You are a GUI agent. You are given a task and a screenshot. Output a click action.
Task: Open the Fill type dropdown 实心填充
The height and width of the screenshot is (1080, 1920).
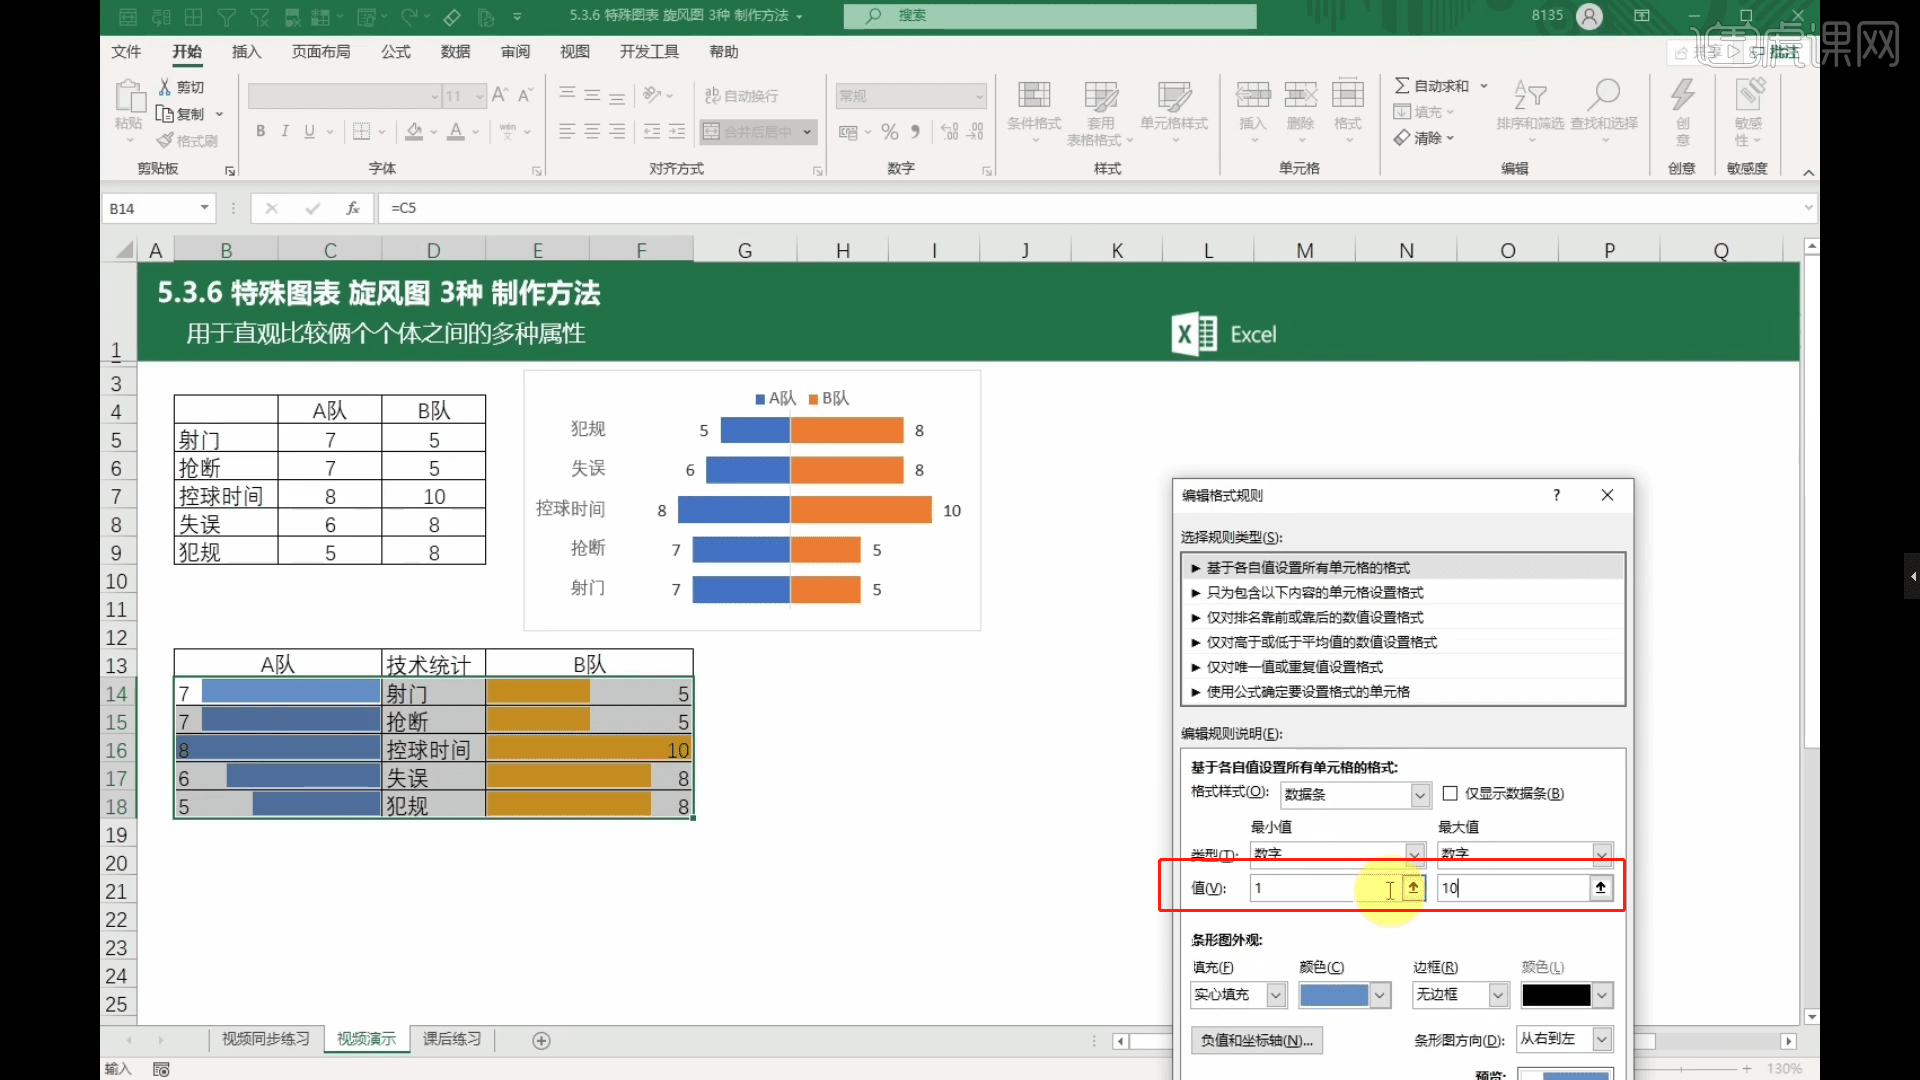coord(1238,995)
